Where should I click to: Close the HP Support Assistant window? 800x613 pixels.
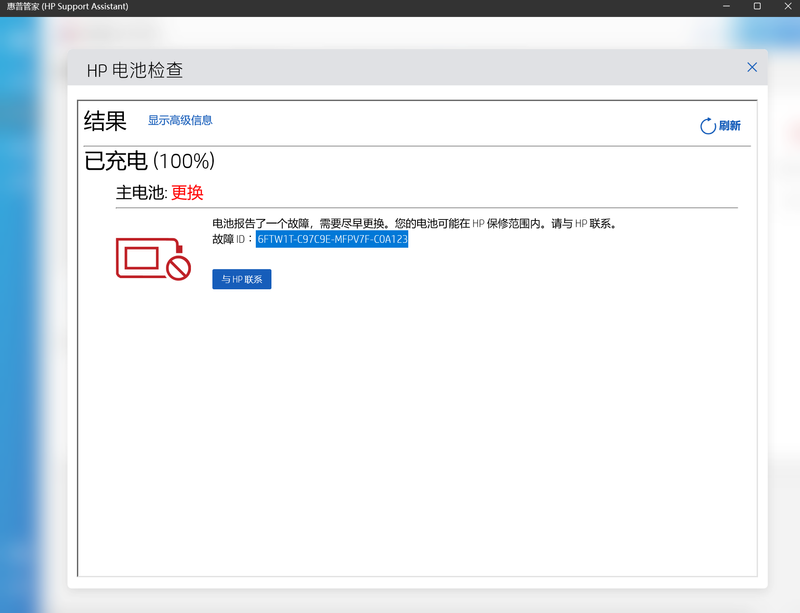[x=787, y=7]
